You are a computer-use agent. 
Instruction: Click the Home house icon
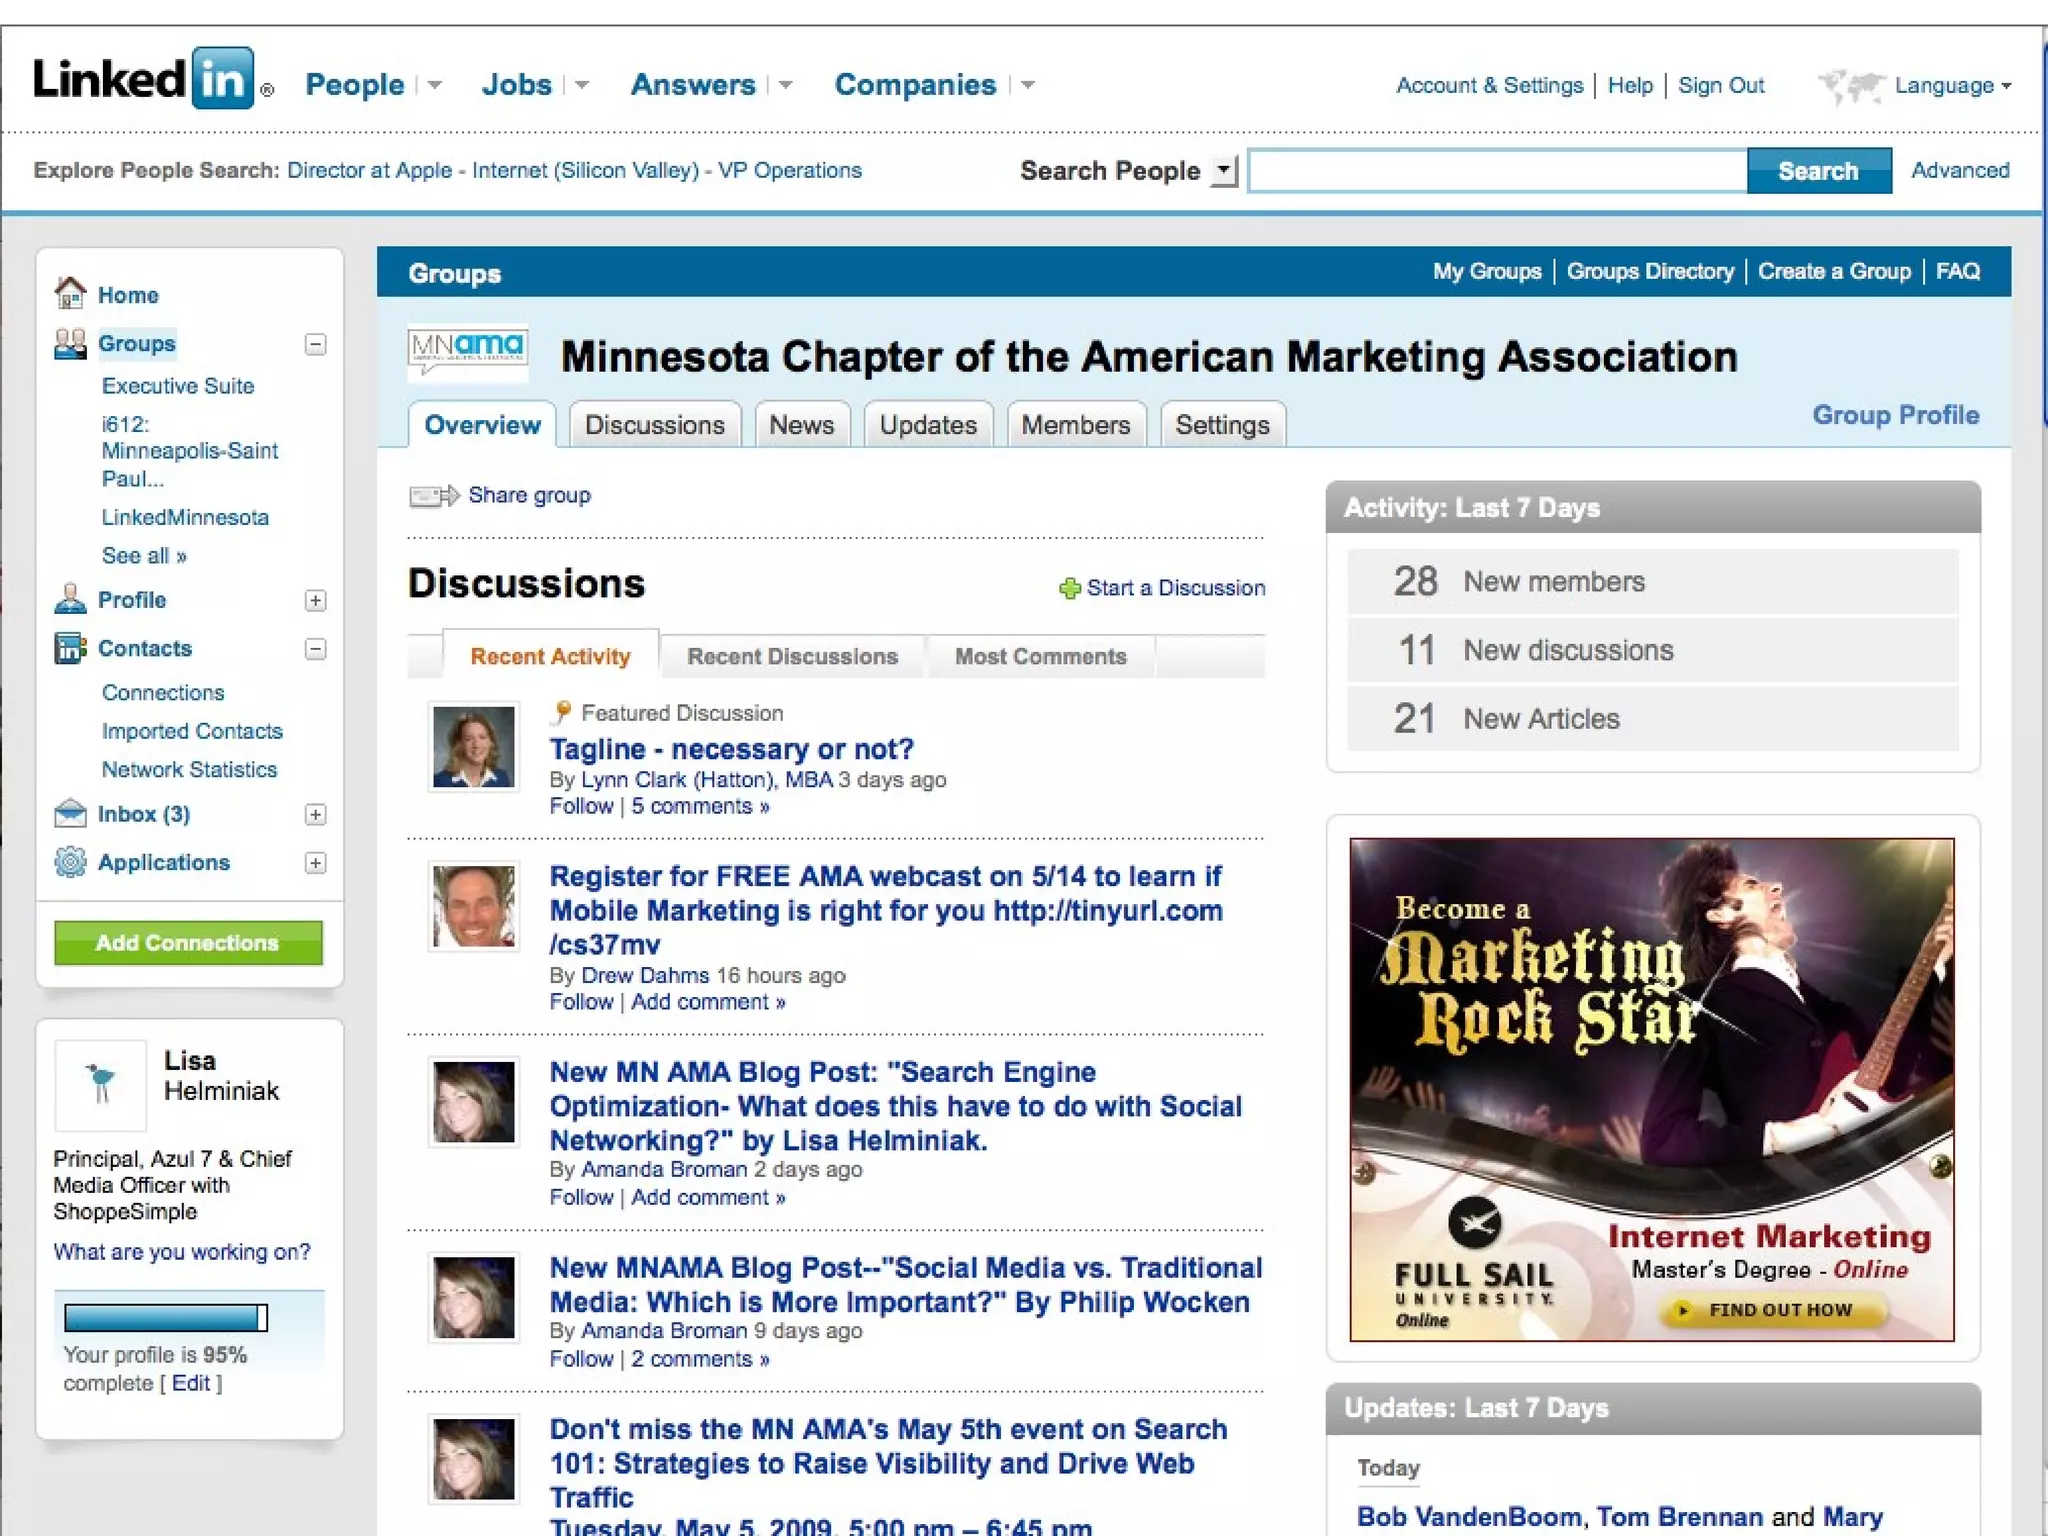coord(70,294)
